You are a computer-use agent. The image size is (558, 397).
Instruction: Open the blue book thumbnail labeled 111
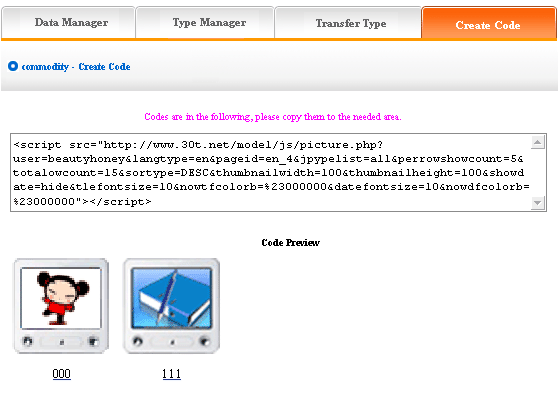(x=172, y=306)
